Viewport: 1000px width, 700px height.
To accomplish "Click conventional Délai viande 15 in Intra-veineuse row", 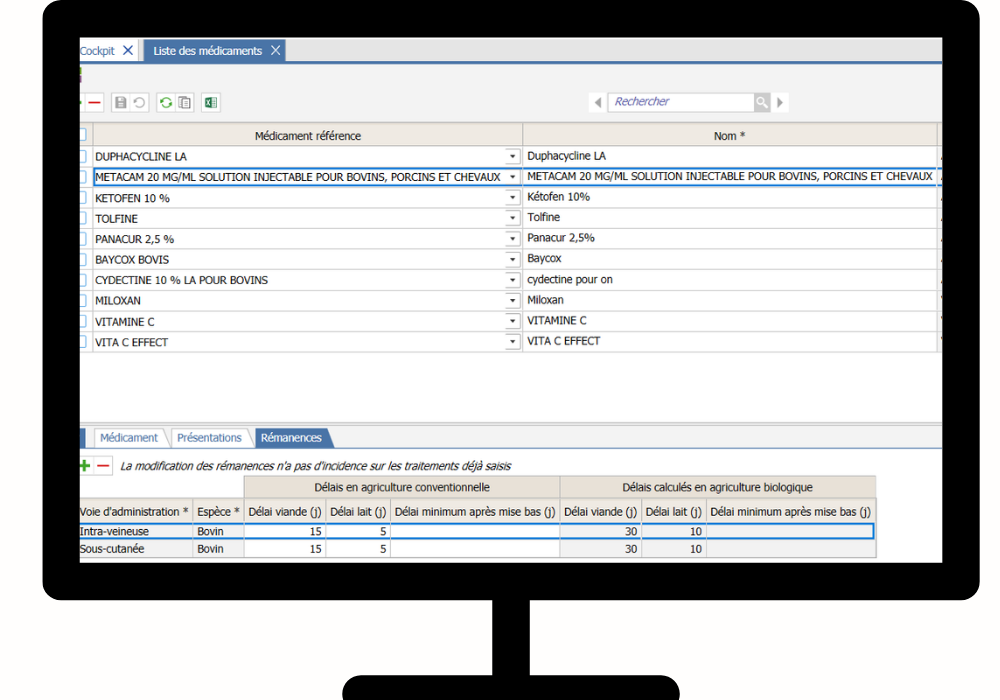I will [284, 532].
